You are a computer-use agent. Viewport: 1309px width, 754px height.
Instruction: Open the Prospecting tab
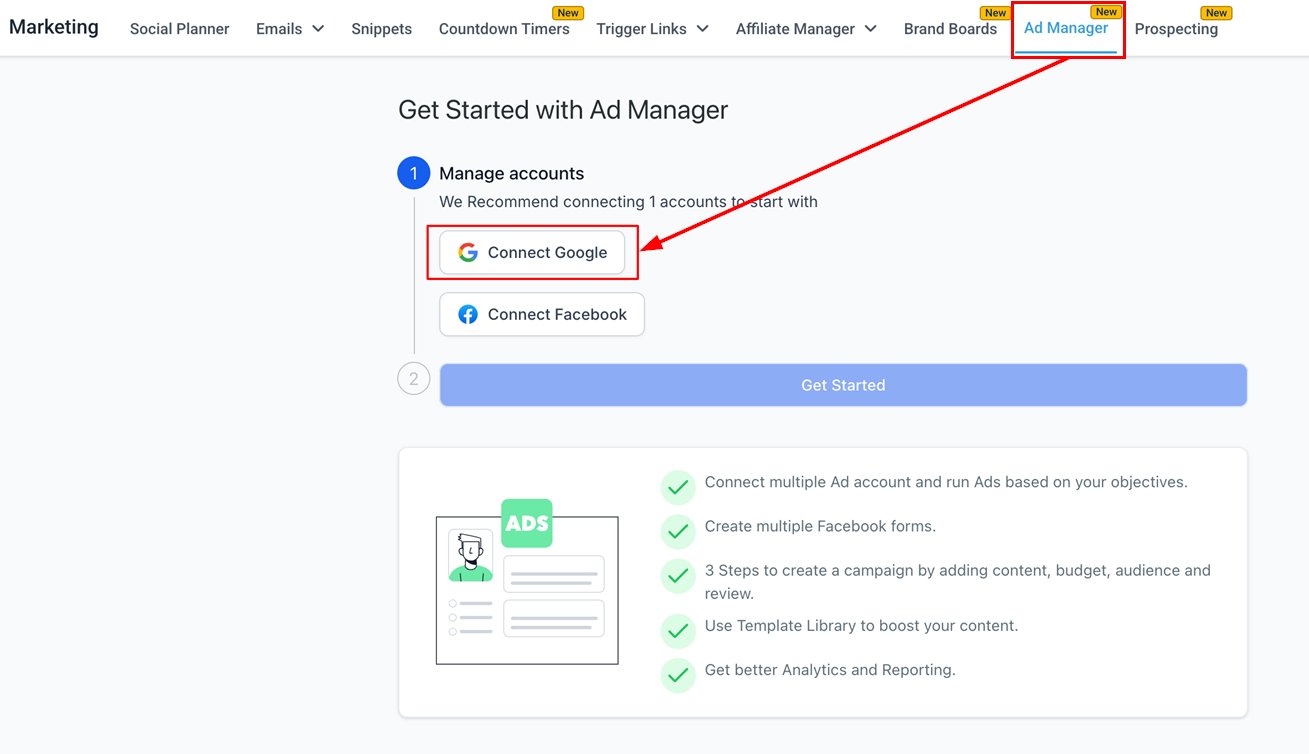1176,29
